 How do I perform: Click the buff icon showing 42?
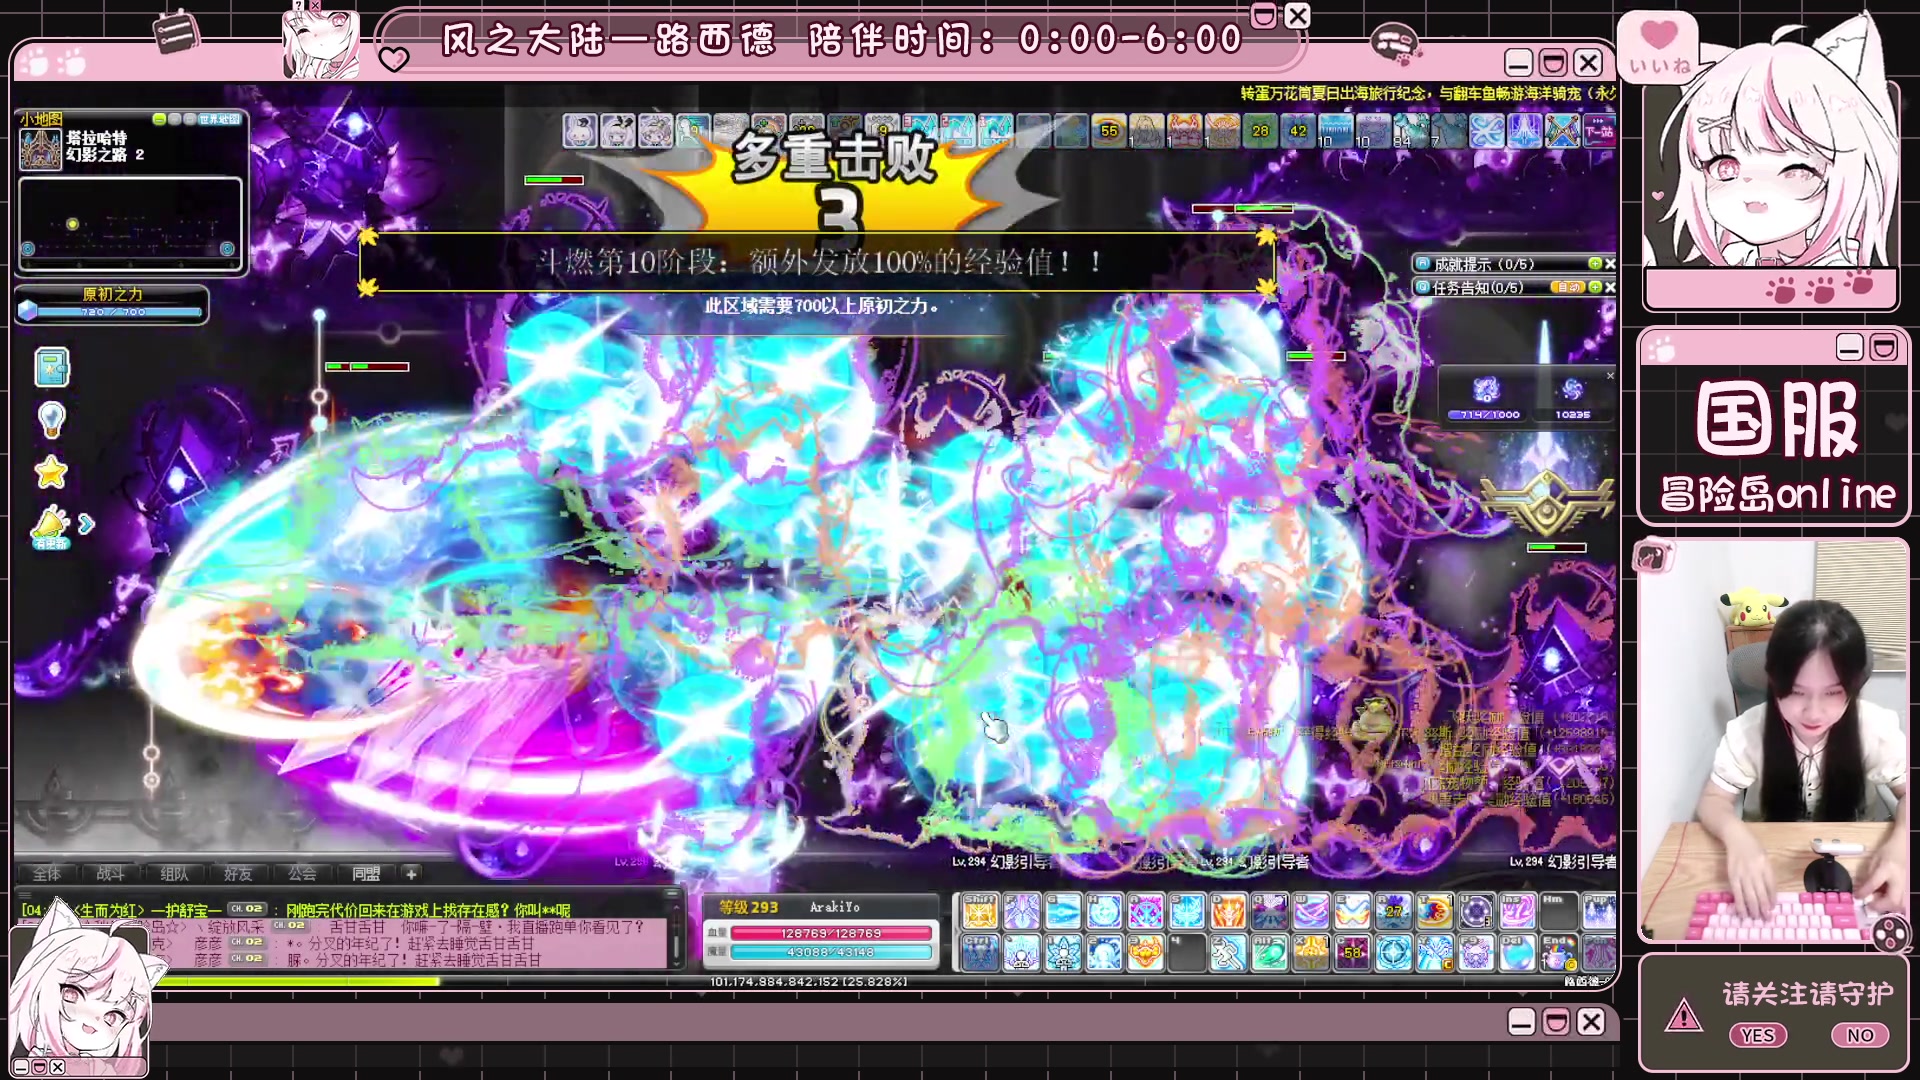coord(1298,131)
